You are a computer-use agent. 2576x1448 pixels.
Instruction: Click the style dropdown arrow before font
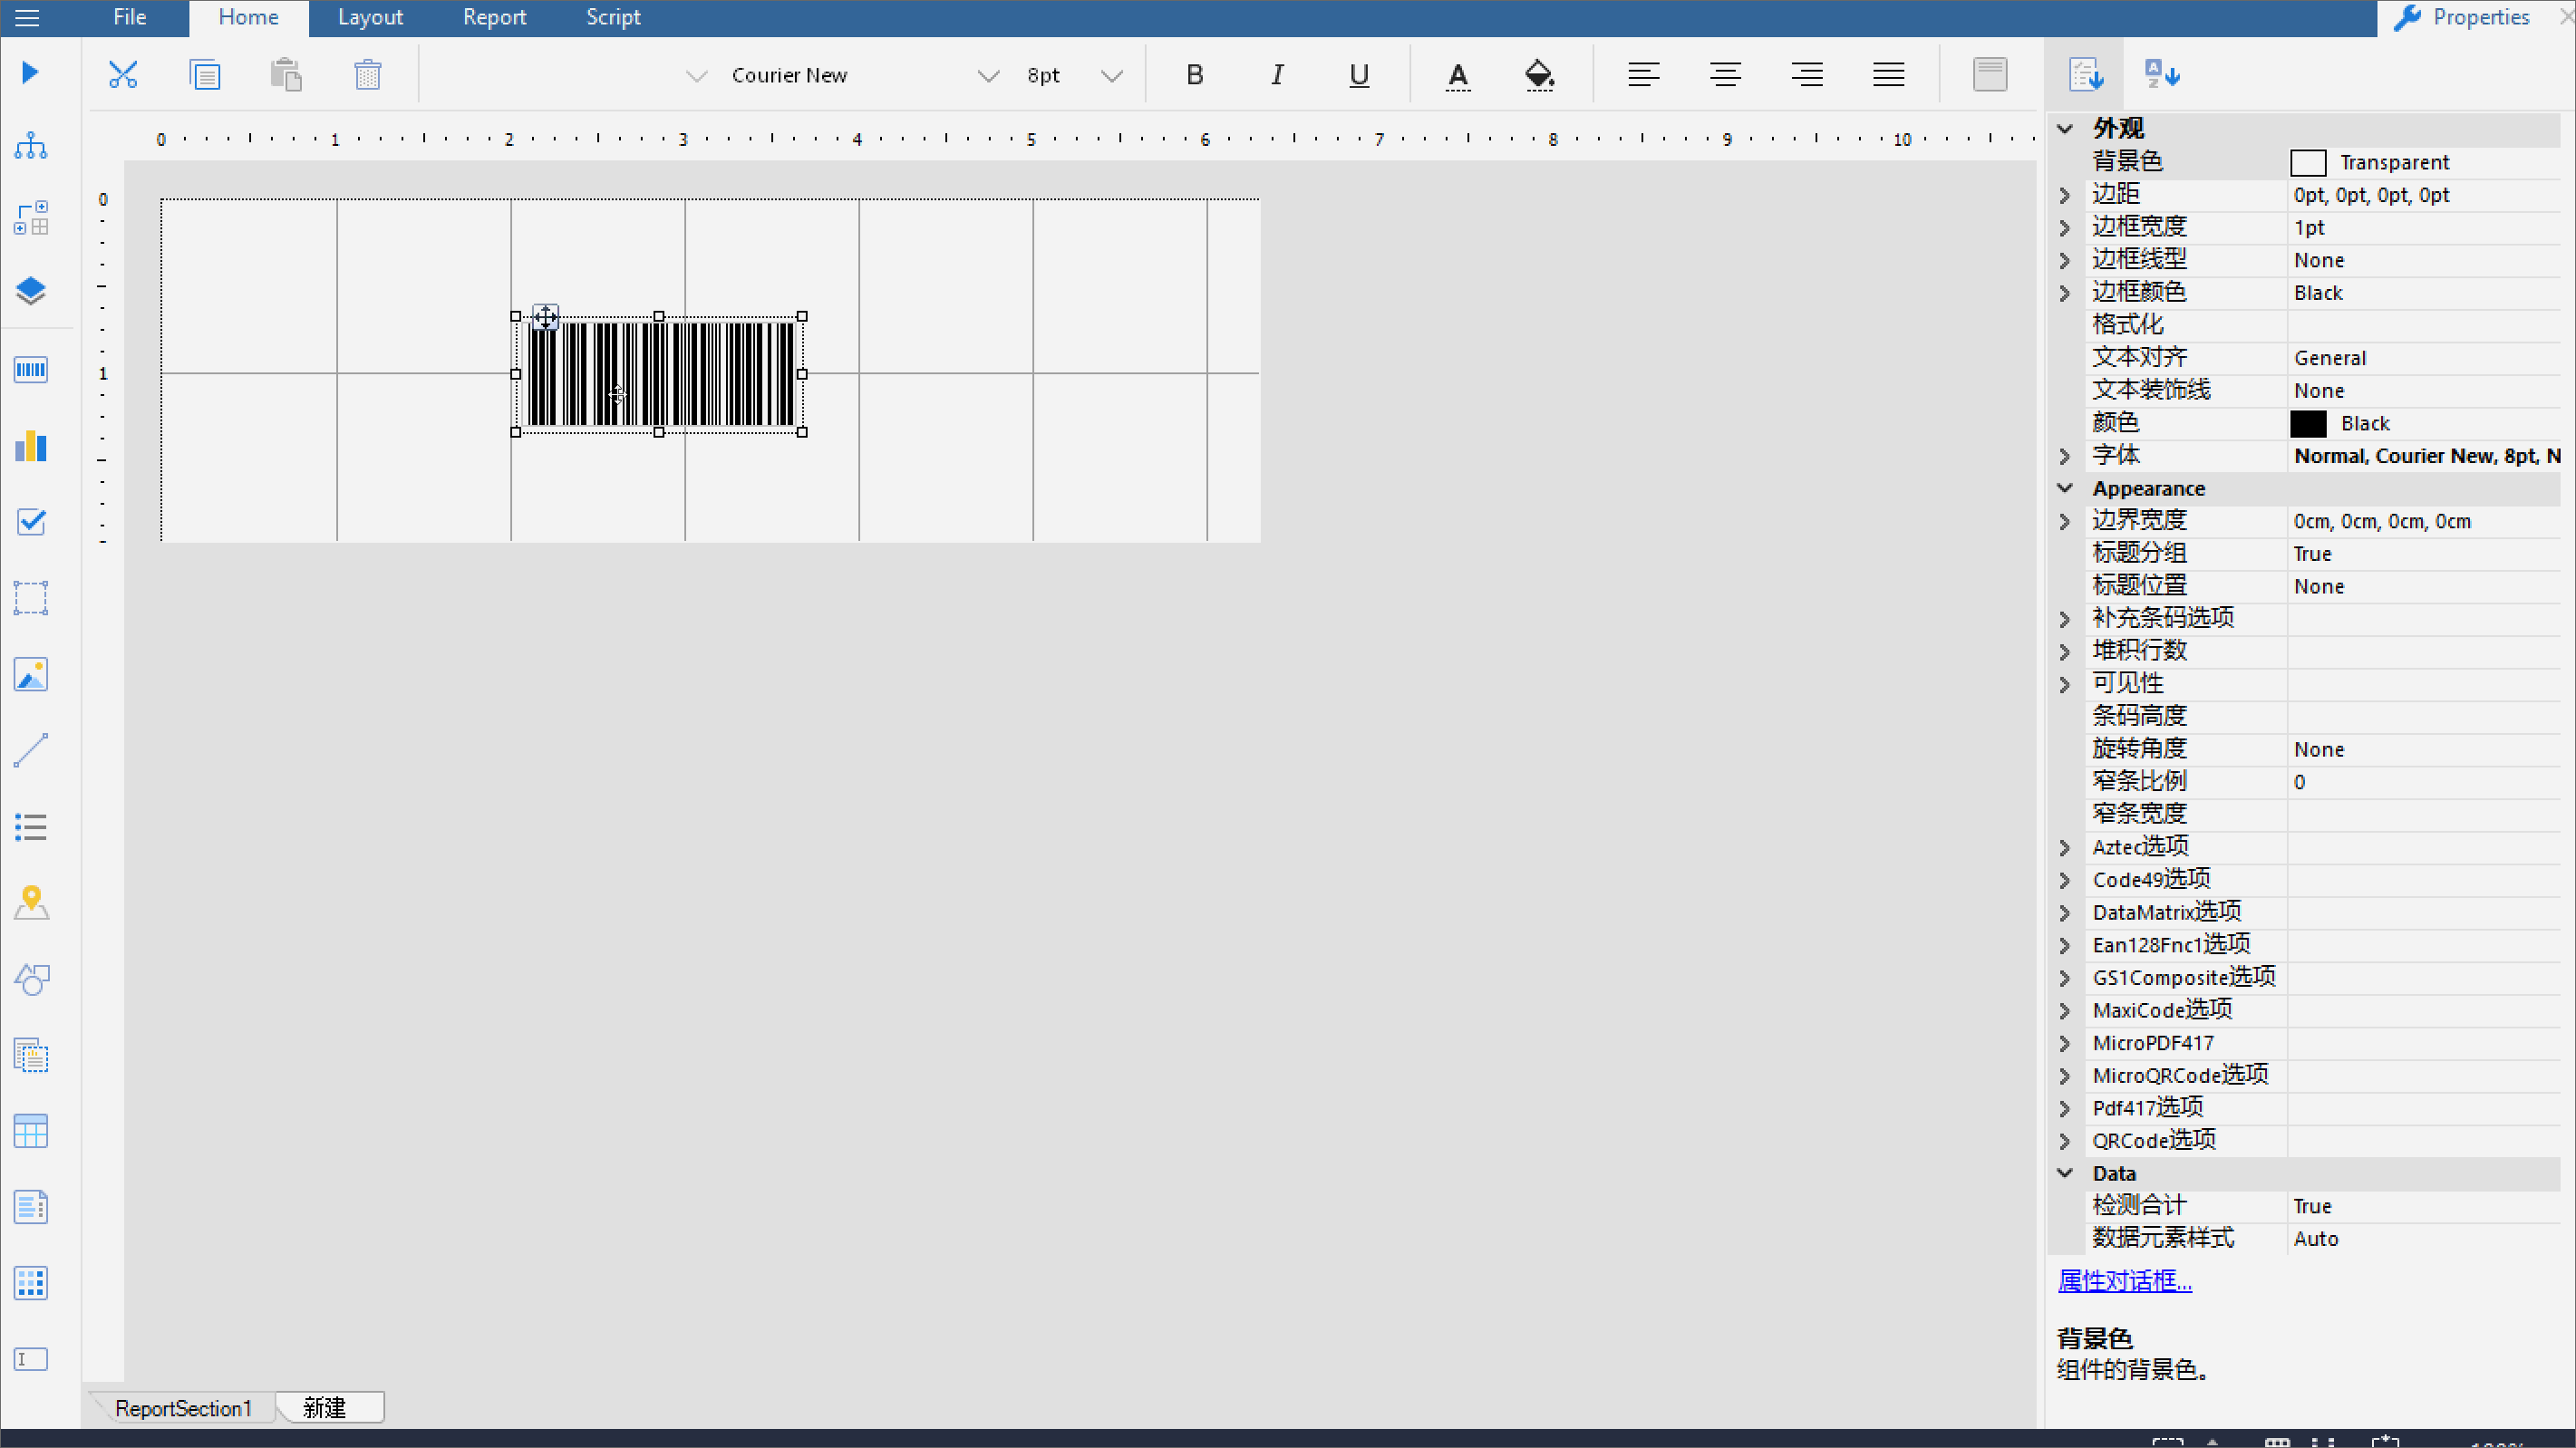(x=696, y=76)
